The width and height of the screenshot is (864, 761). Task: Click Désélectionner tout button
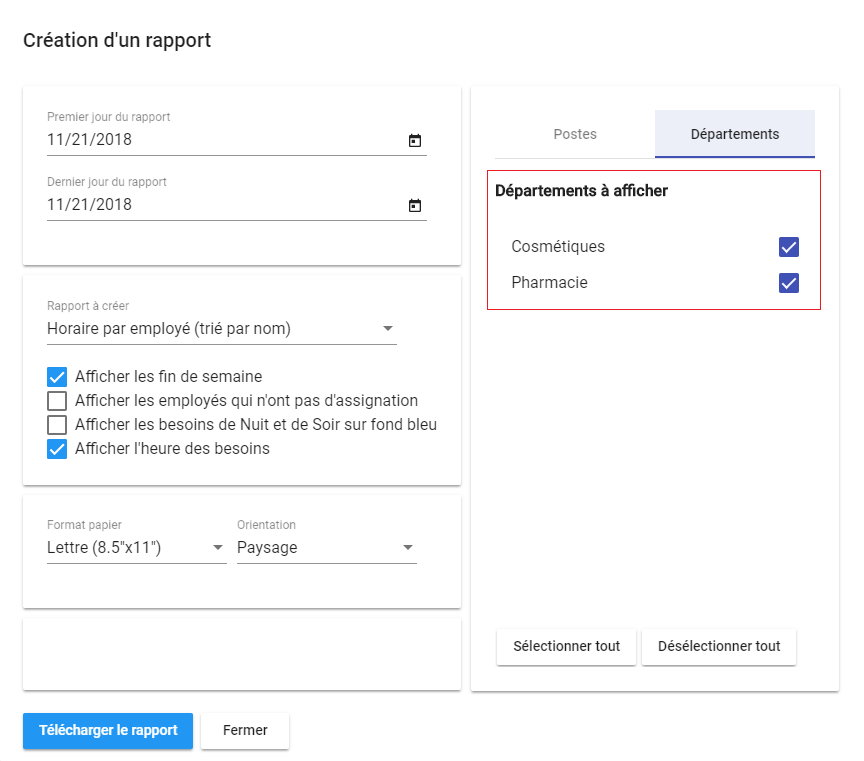point(719,646)
